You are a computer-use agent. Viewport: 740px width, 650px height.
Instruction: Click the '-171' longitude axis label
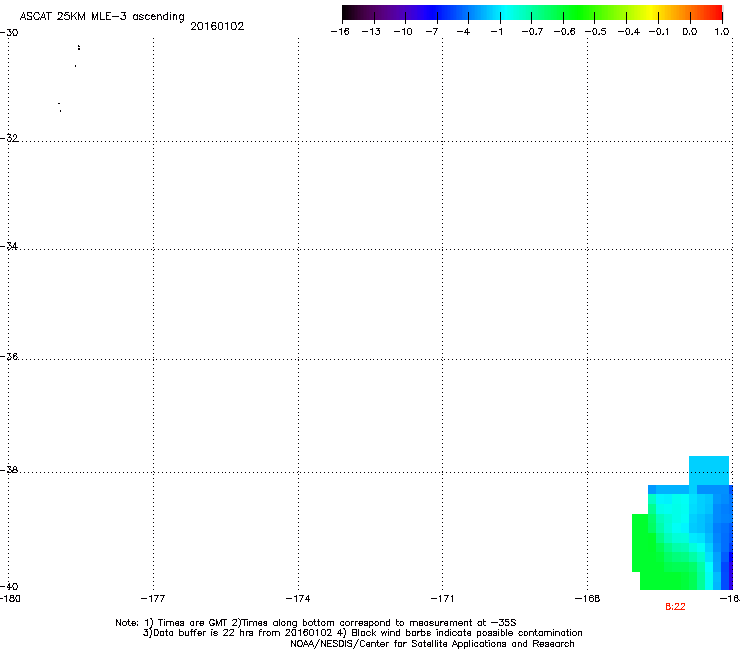(442, 599)
